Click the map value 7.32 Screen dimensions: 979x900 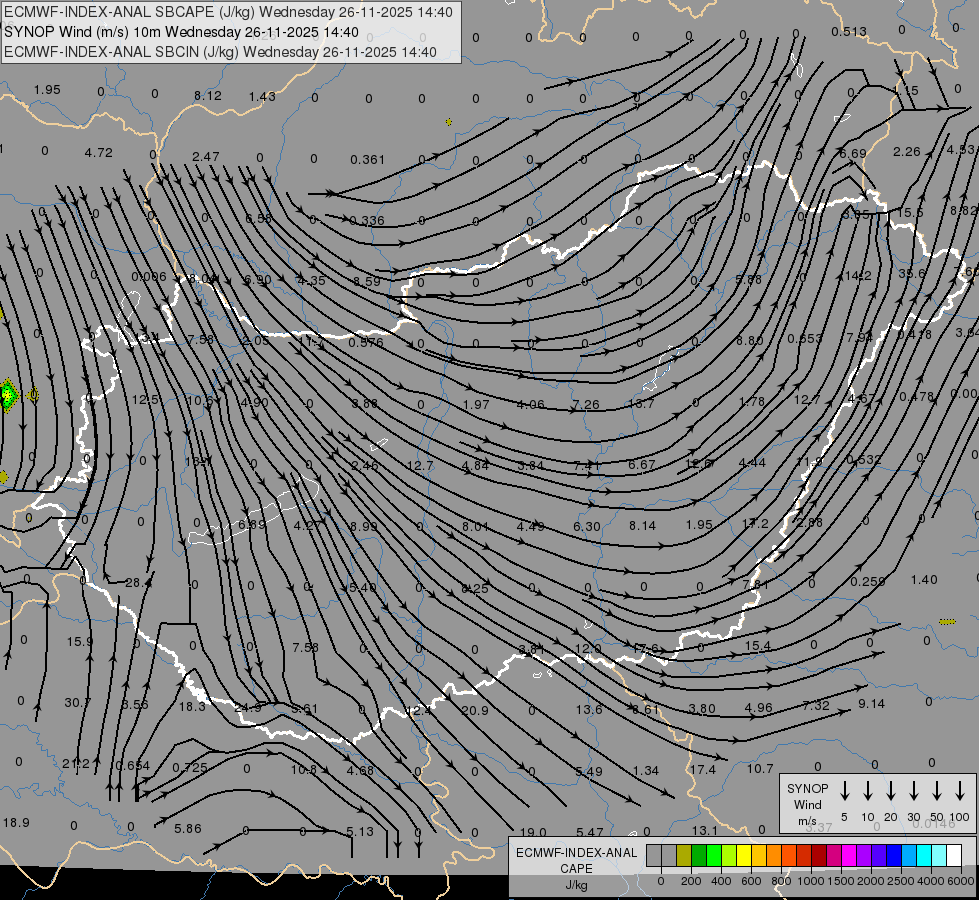point(815,706)
